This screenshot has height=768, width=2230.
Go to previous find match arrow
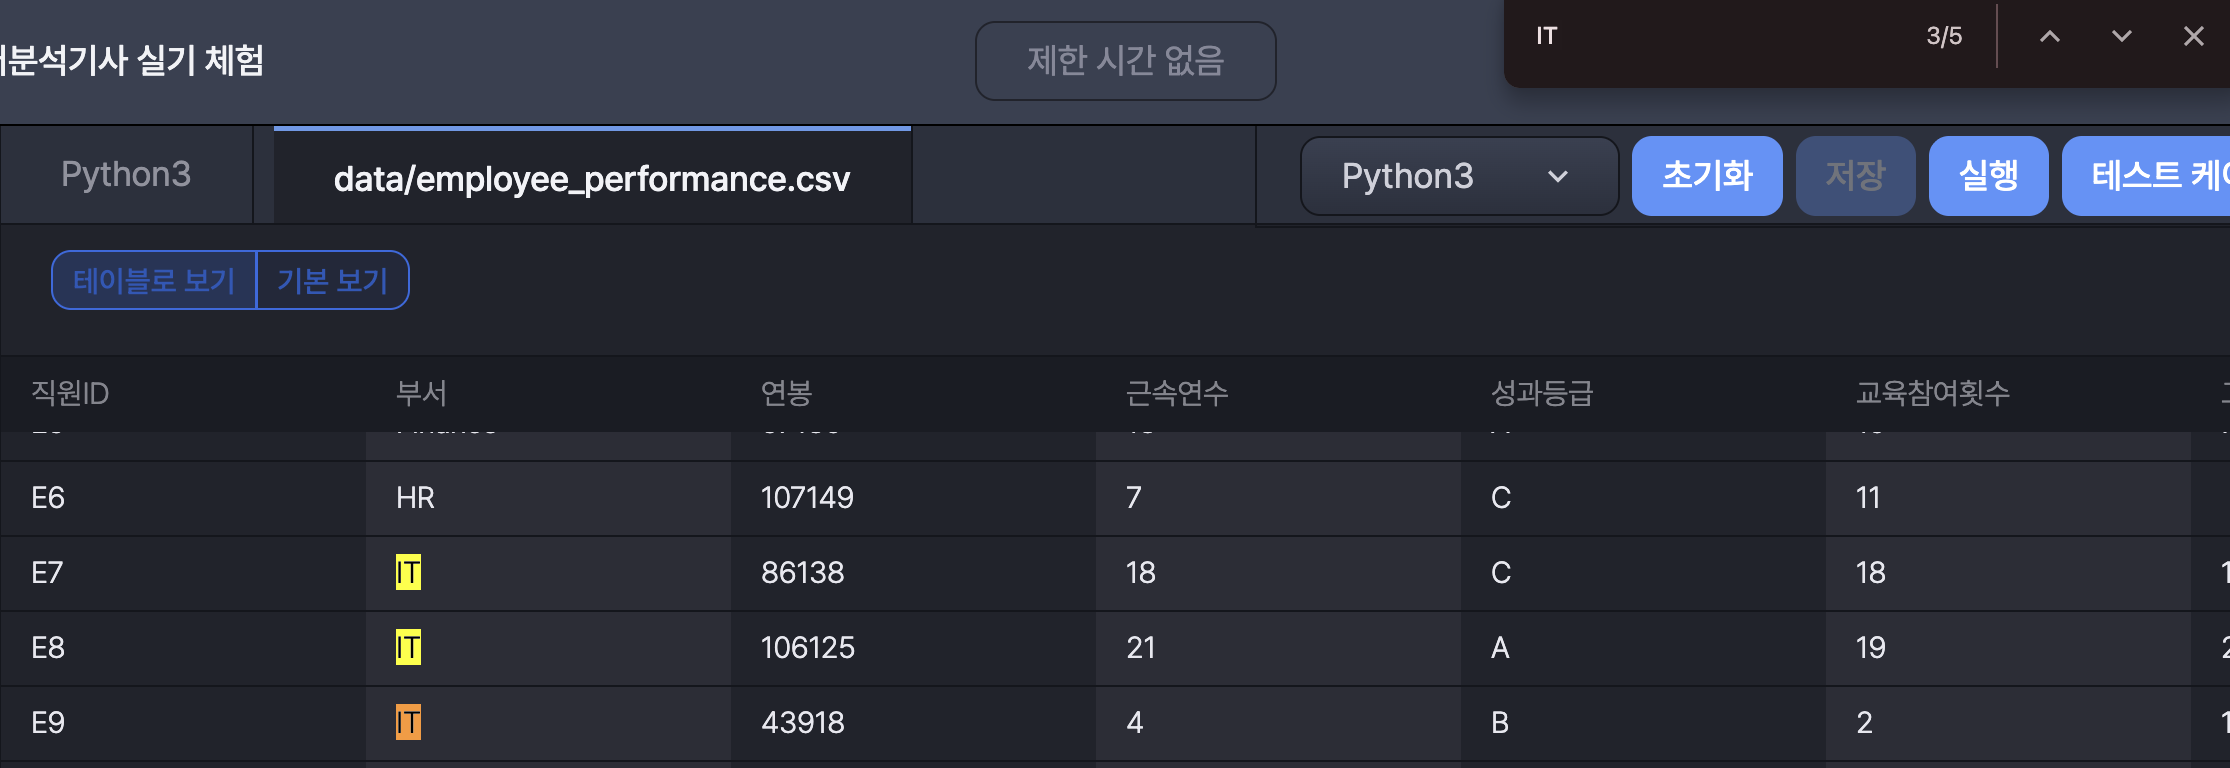2050,37
